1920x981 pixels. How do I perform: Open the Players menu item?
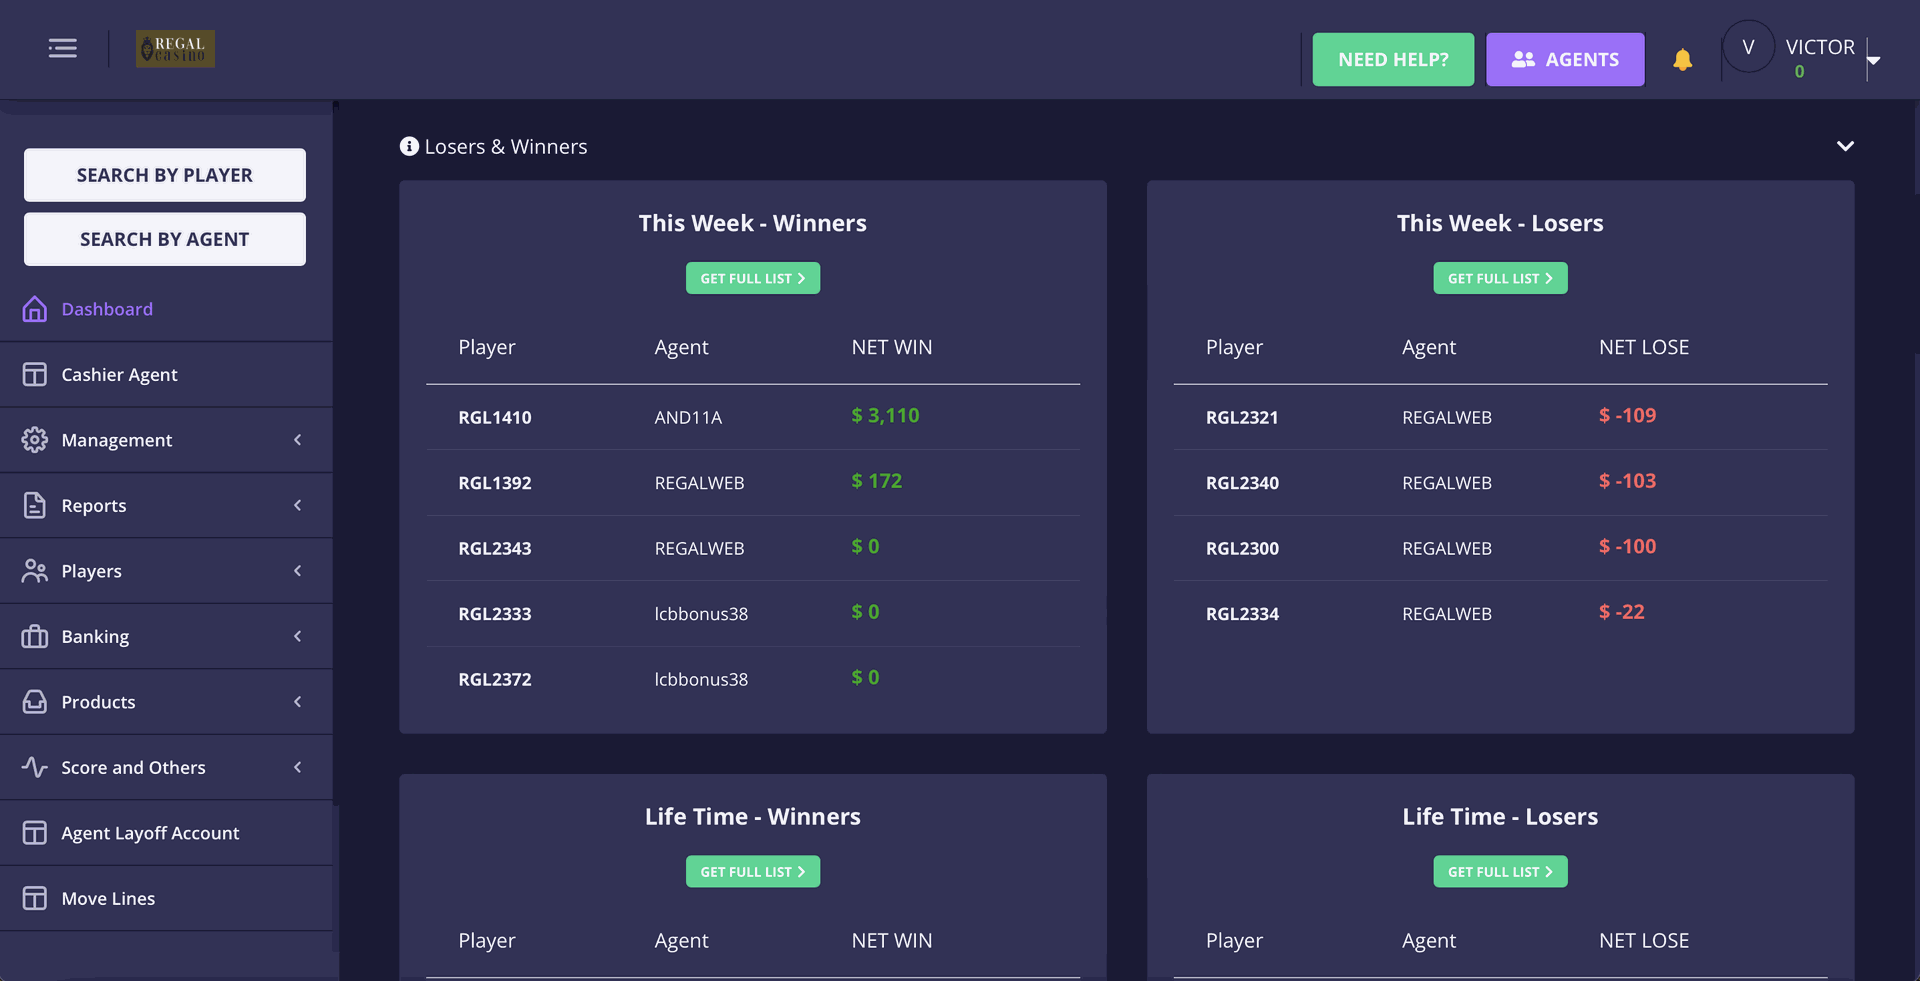point(92,571)
